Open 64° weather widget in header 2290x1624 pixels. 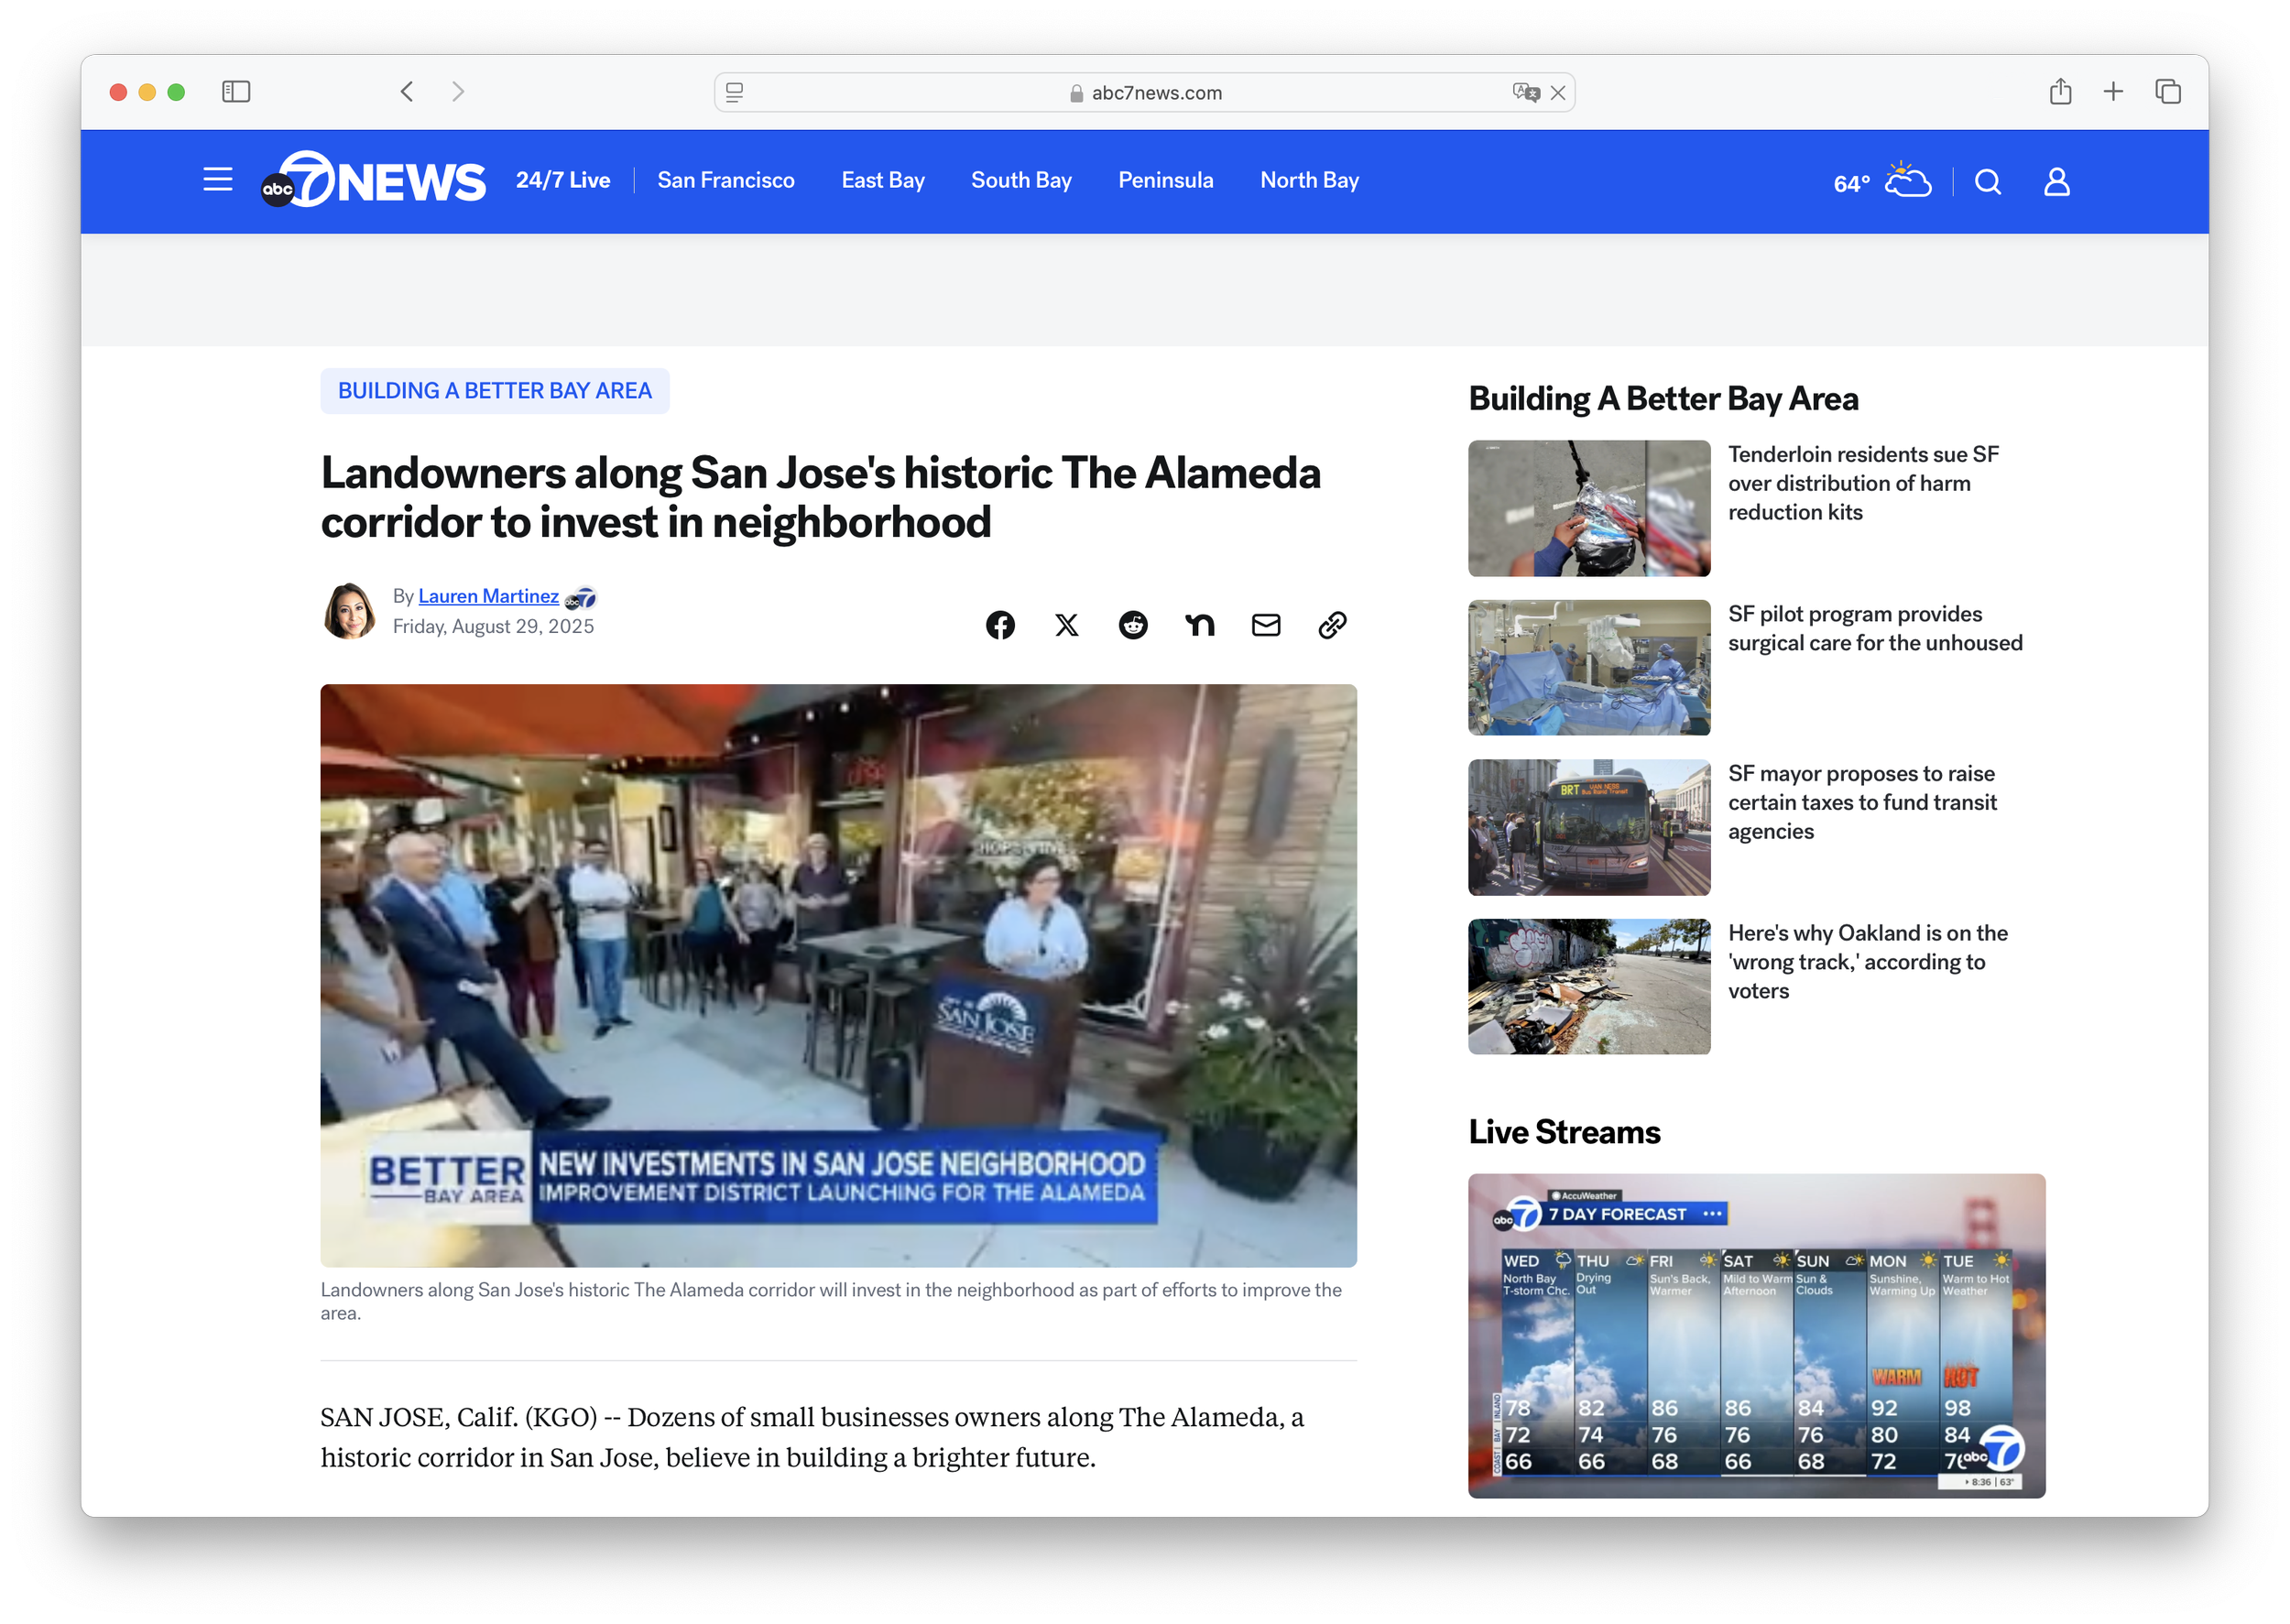pos(1881,182)
